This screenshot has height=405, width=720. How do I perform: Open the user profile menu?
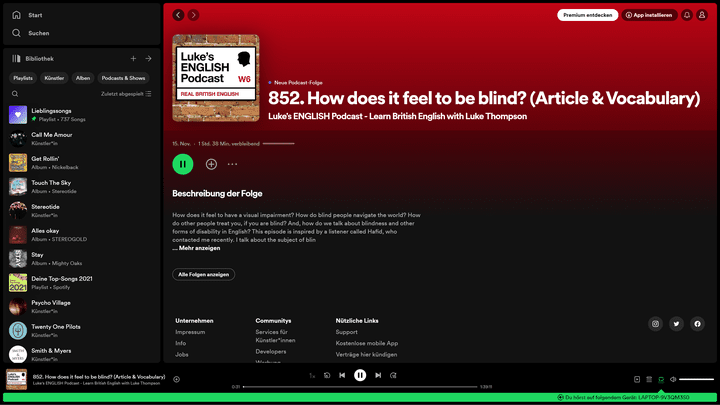pyautogui.click(x=702, y=15)
